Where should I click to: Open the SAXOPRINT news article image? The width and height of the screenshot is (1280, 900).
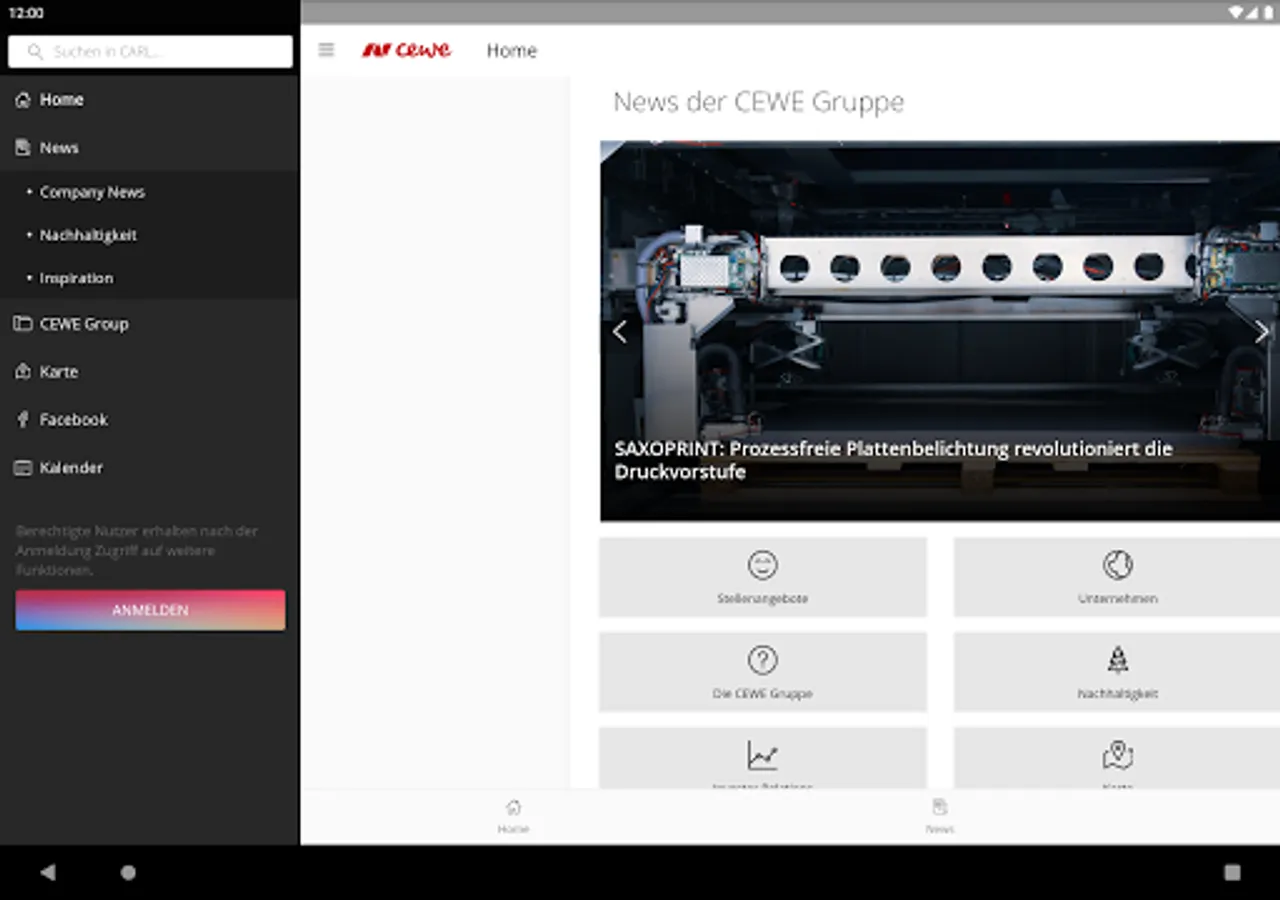coord(940,331)
